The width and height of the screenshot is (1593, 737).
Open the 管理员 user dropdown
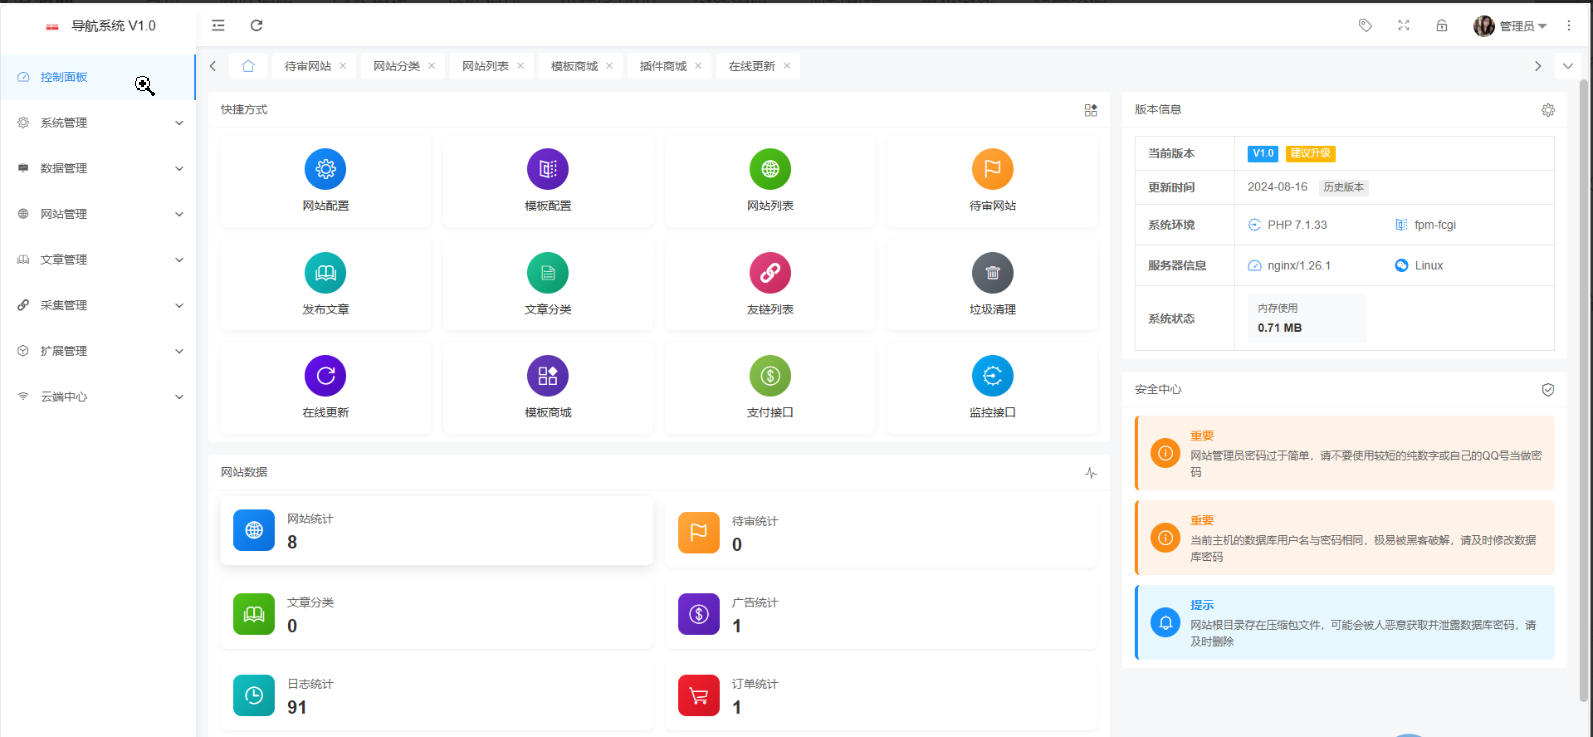tap(1510, 26)
